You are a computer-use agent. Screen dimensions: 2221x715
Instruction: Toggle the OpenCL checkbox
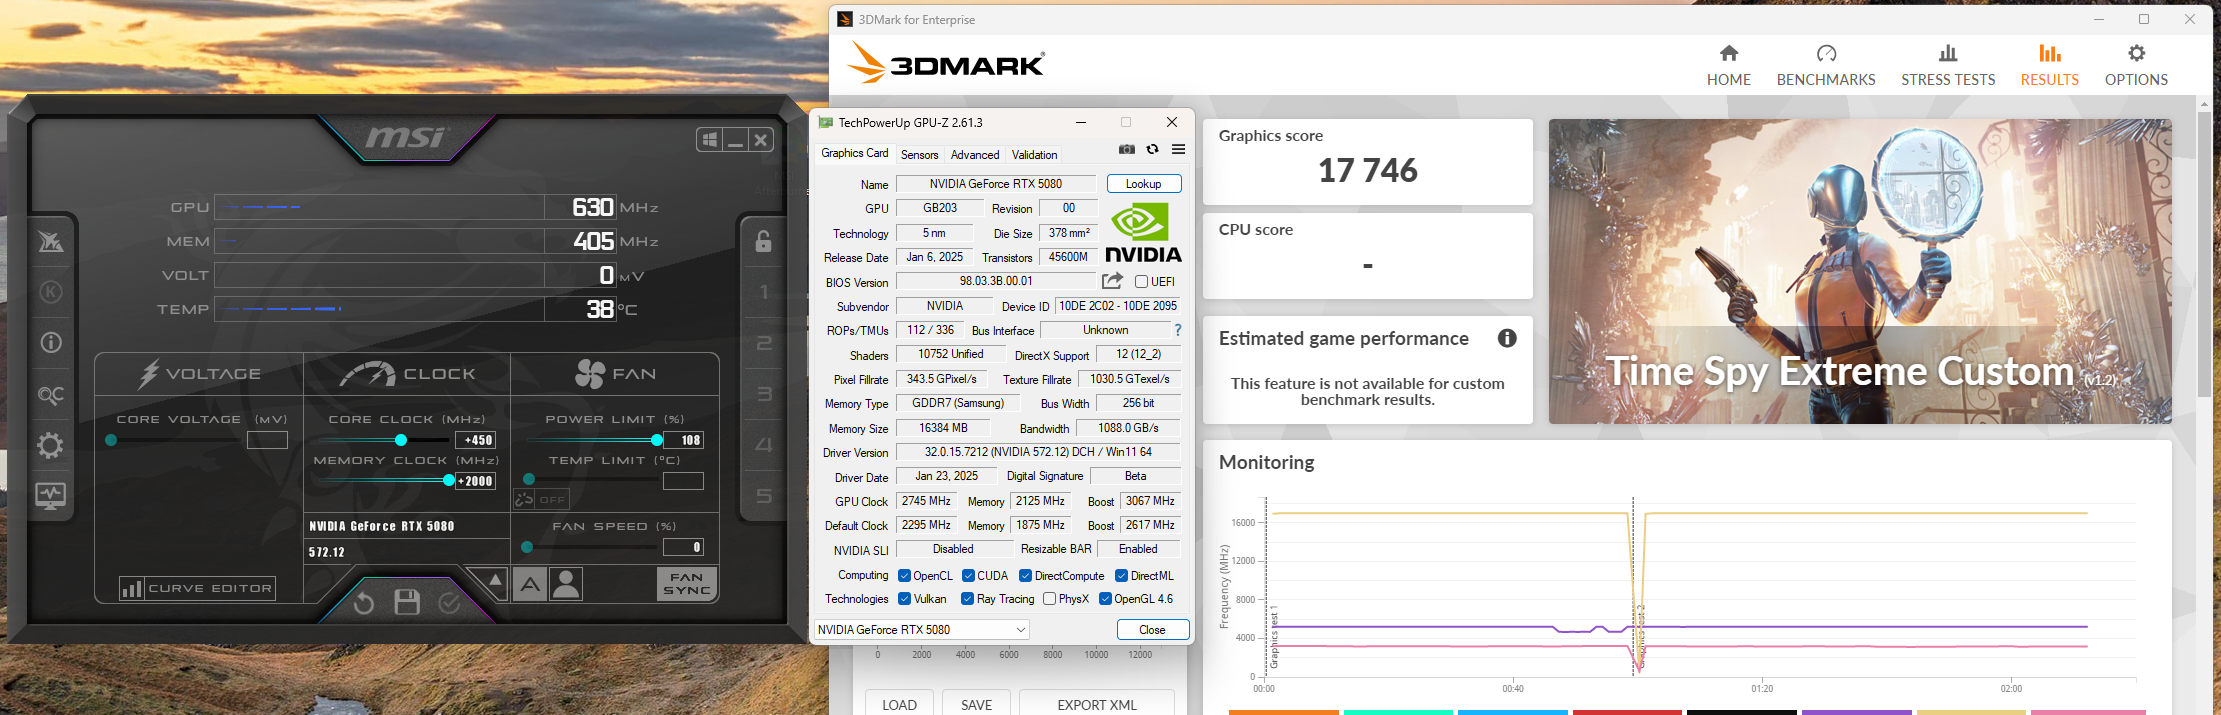[x=904, y=576]
